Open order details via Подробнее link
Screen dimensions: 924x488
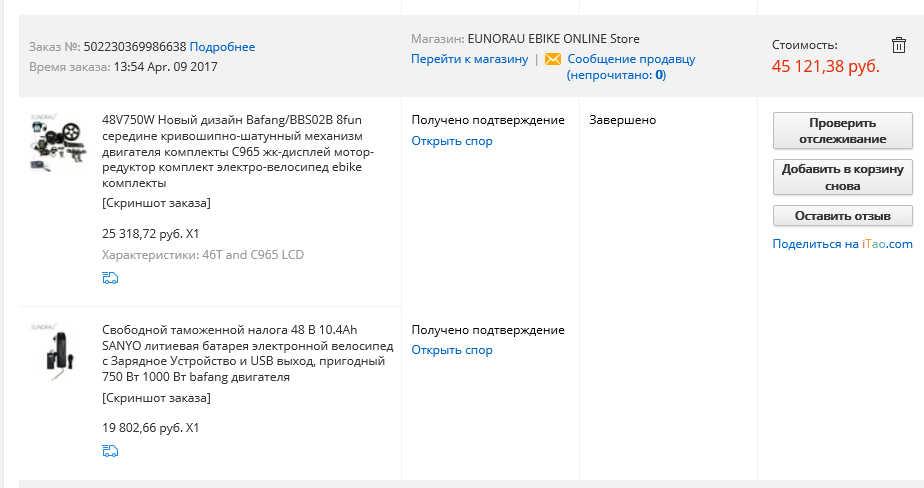[x=222, y=47]
